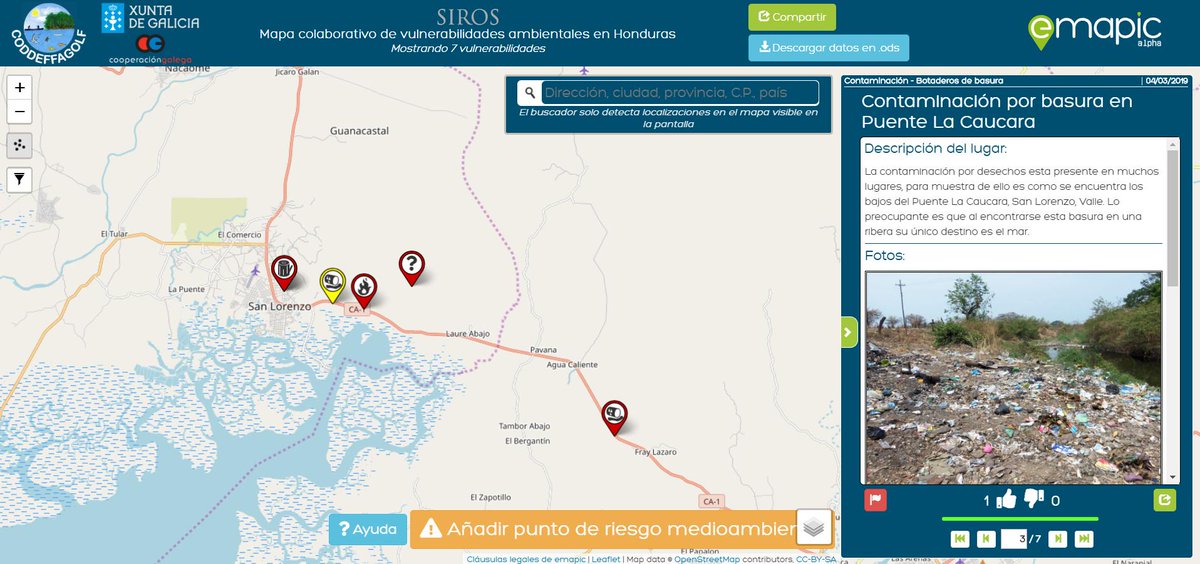Image resolution: width=1200 pixels, height=564 pixels.
Task: Go to first vulnerability entry
Action: coord(960,539)
